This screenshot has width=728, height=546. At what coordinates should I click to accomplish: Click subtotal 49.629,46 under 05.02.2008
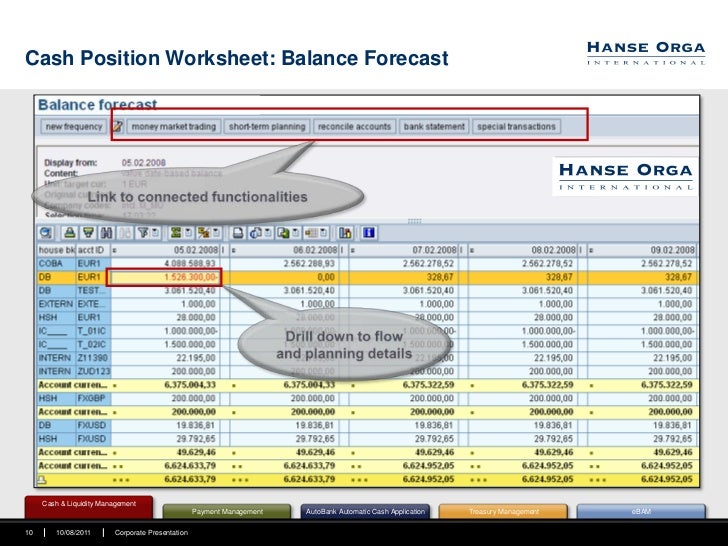(195, 452)
